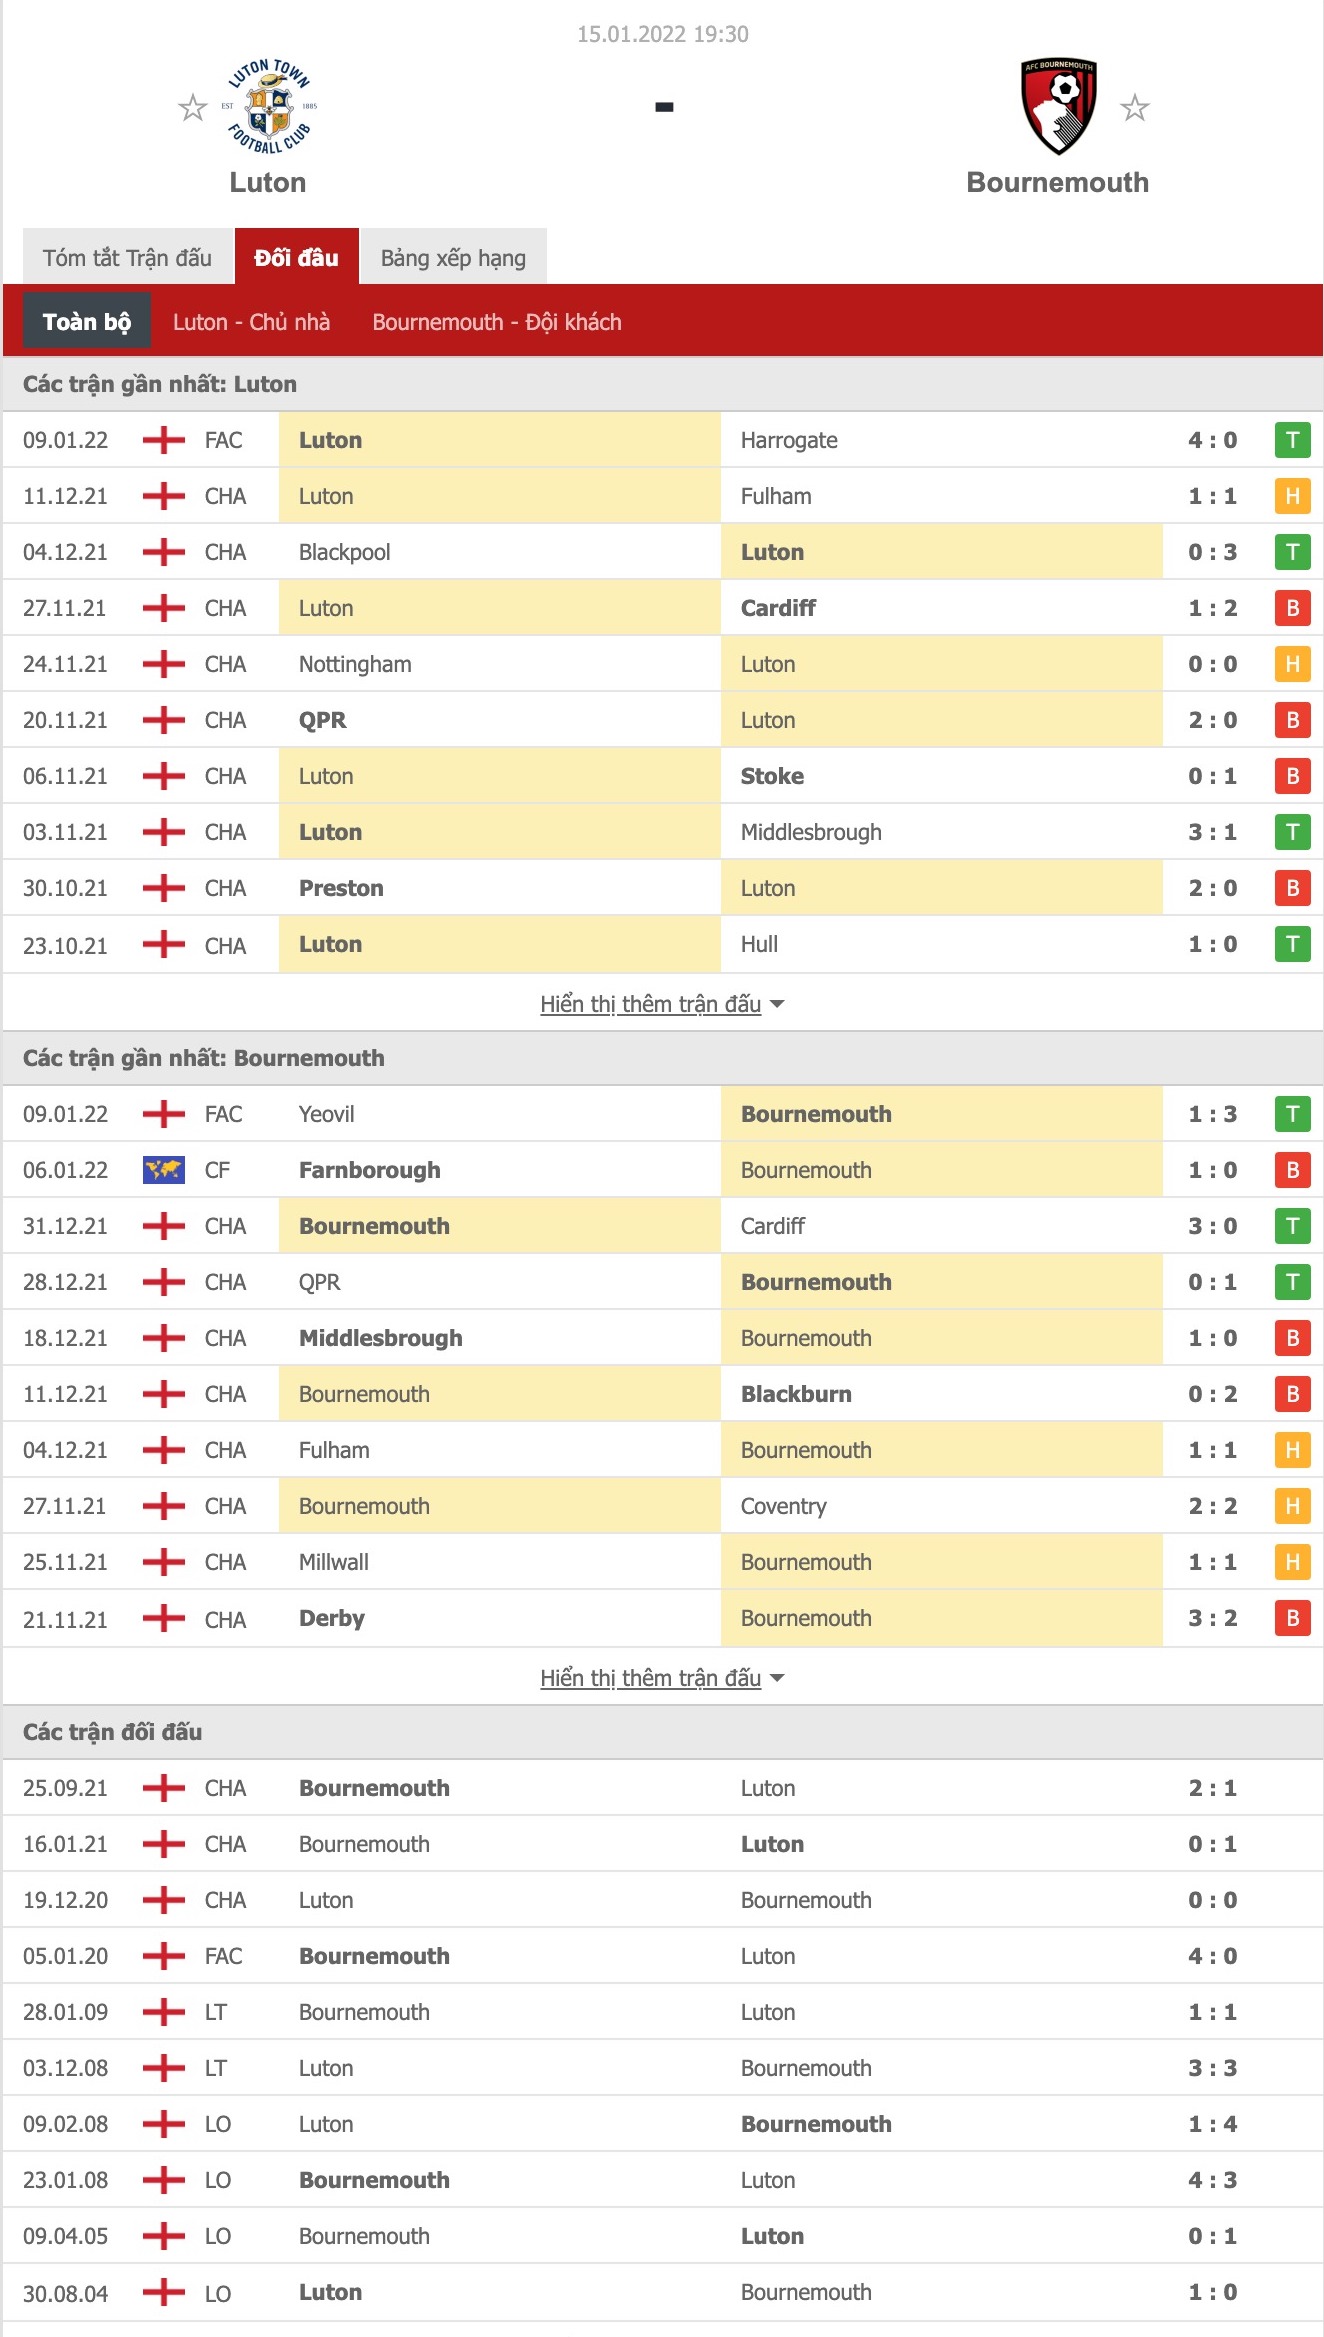Click the T badge for Bournemouth vs Cardiff
1324x2337 pixels.
[x=1292, y=1226]
